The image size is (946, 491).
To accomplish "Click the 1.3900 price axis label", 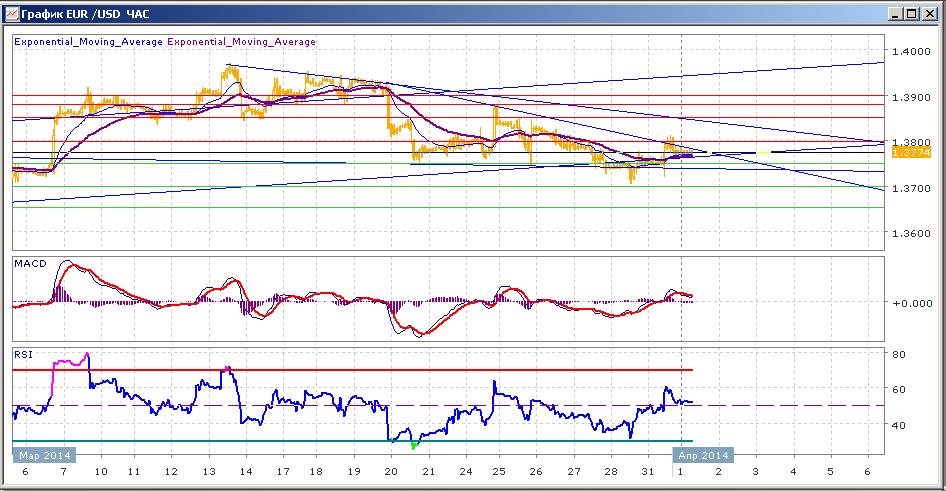I will click(x=911, y=97).
